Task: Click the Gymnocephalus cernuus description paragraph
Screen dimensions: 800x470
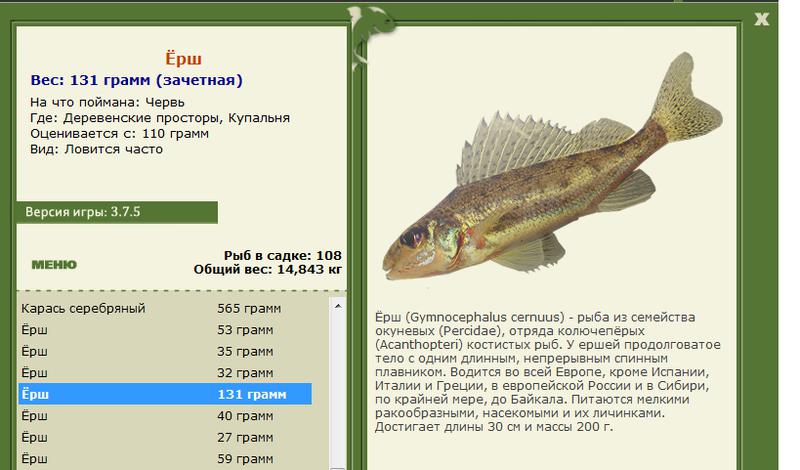Action: 548,372
